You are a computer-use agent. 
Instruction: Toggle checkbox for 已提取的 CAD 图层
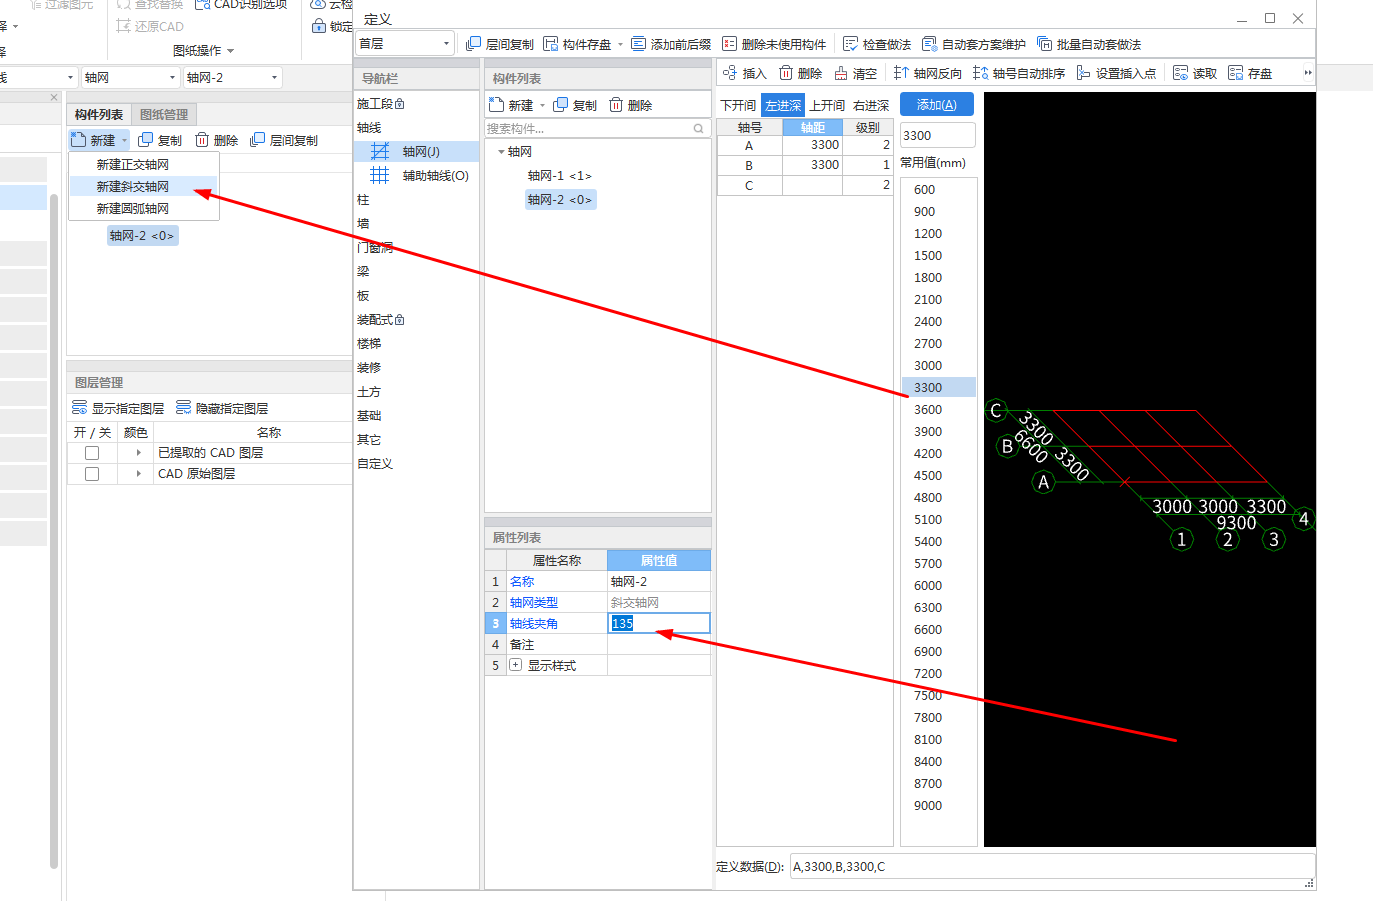coord(92,453)
